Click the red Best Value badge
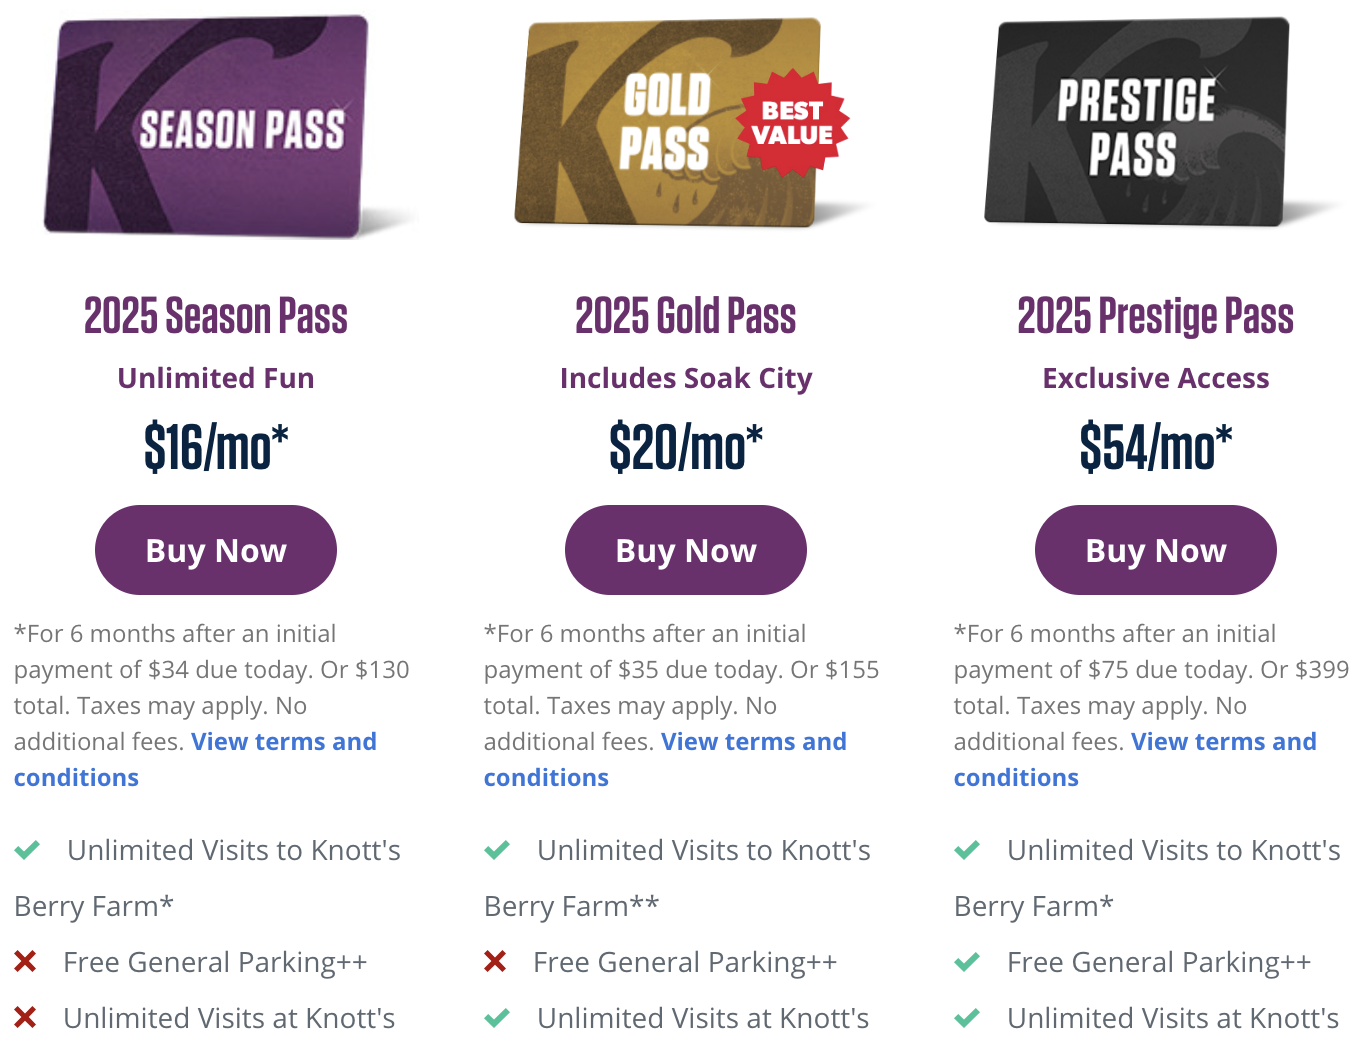This screenshot has height=1050, width=1358. pyautogui.click(x=792, y=122)
